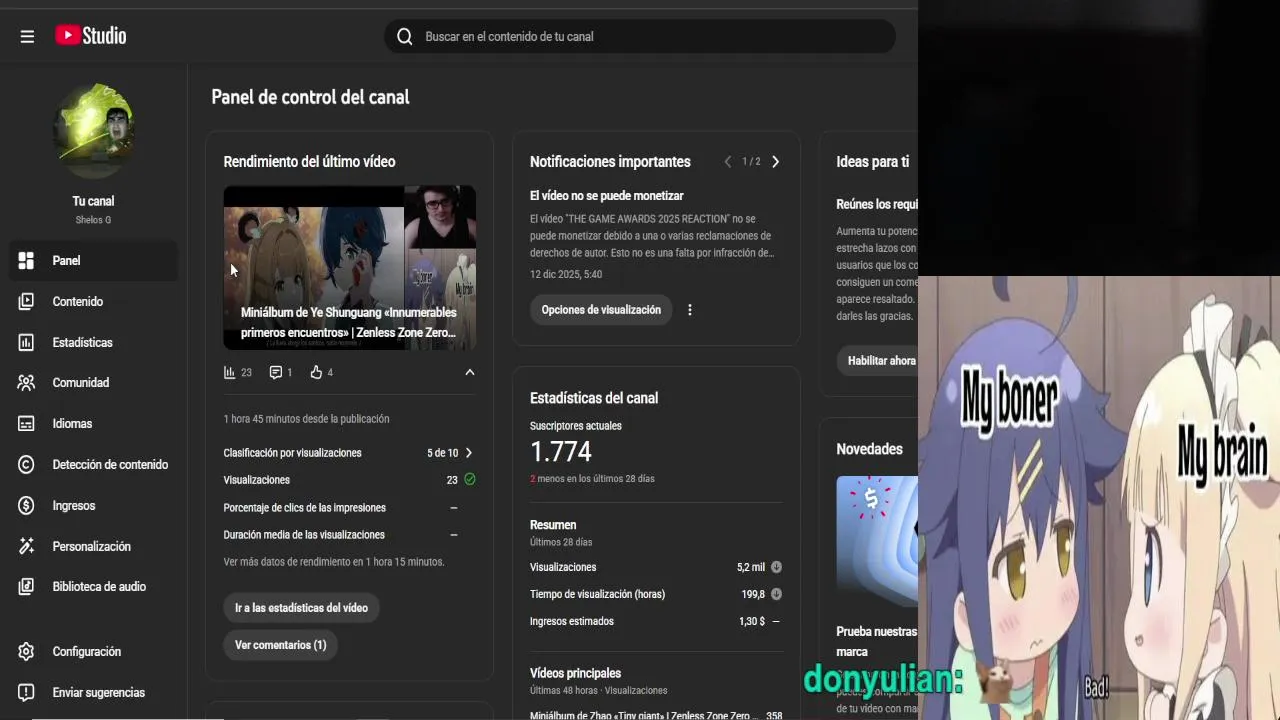This screenshot has height=720, width=1280.
Task: Select Idiomas menu label
Action: tap(72, 423)
